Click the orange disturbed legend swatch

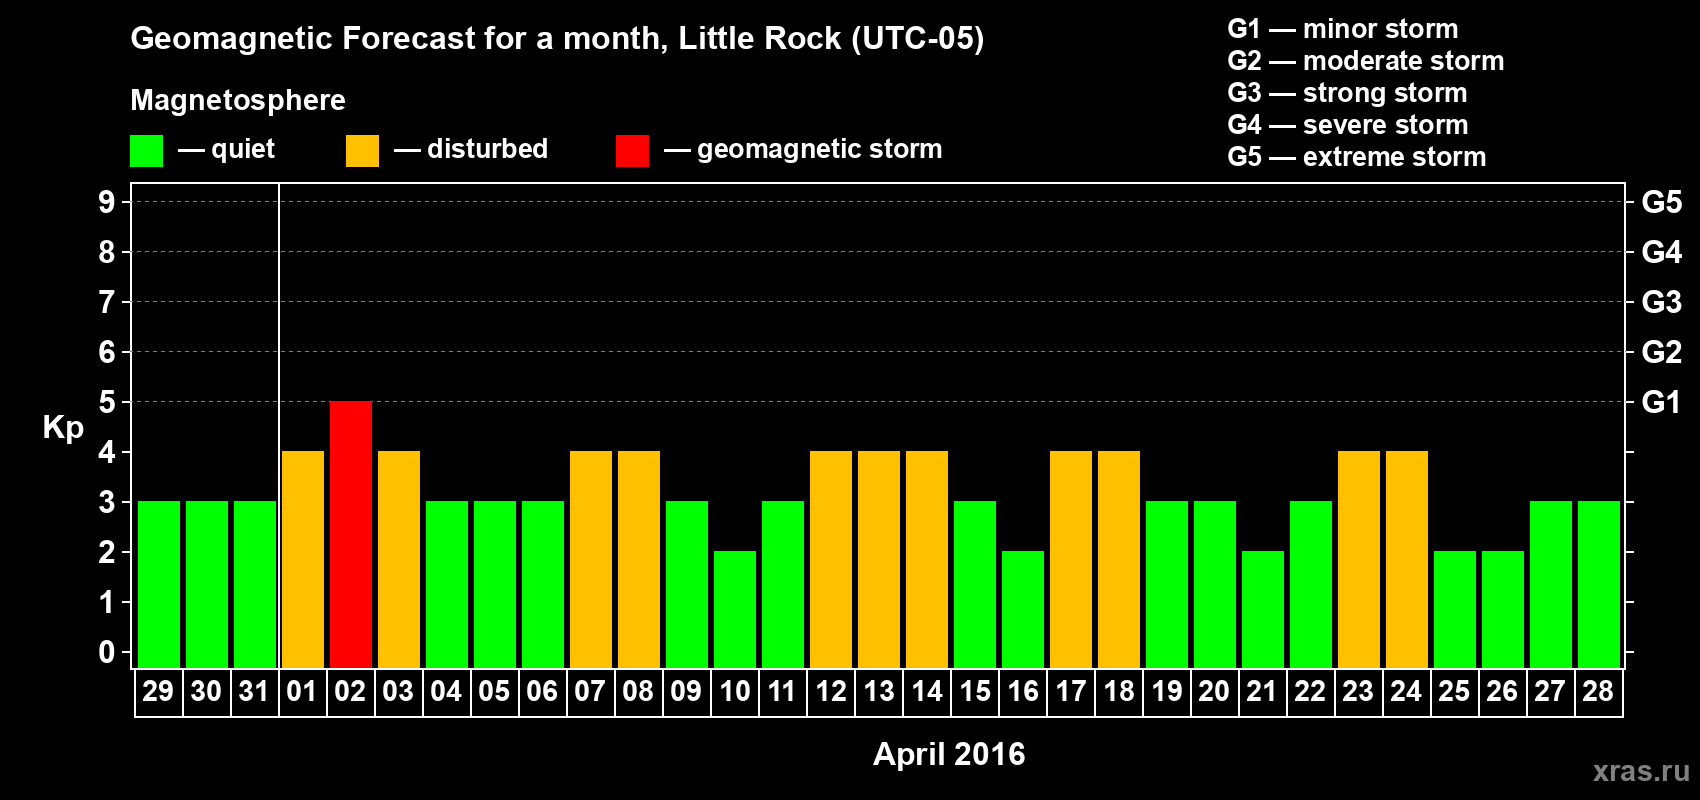(x=362, y=151)
